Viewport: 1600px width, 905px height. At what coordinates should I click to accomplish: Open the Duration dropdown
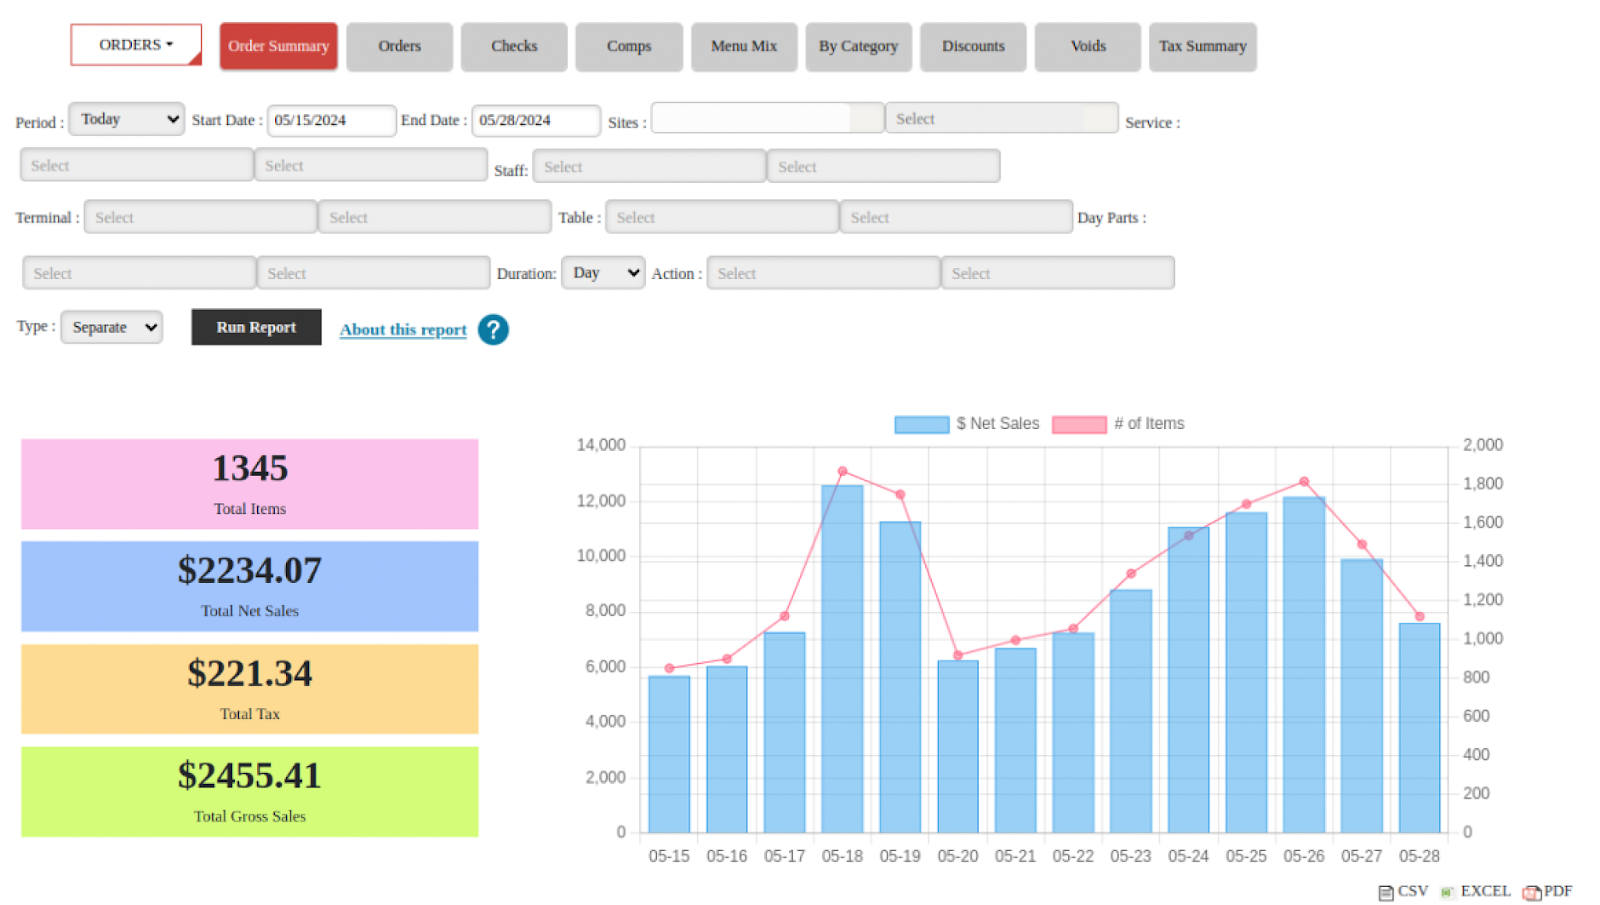point(603,273)
